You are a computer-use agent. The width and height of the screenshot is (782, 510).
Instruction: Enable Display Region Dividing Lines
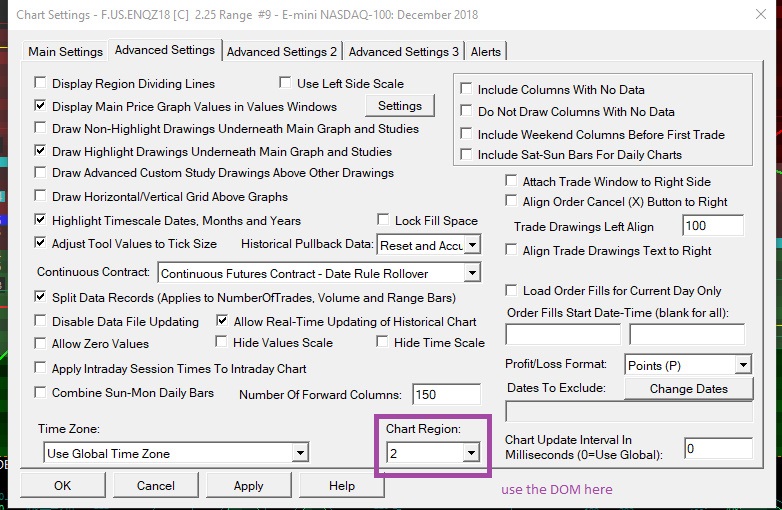(40, 82)
